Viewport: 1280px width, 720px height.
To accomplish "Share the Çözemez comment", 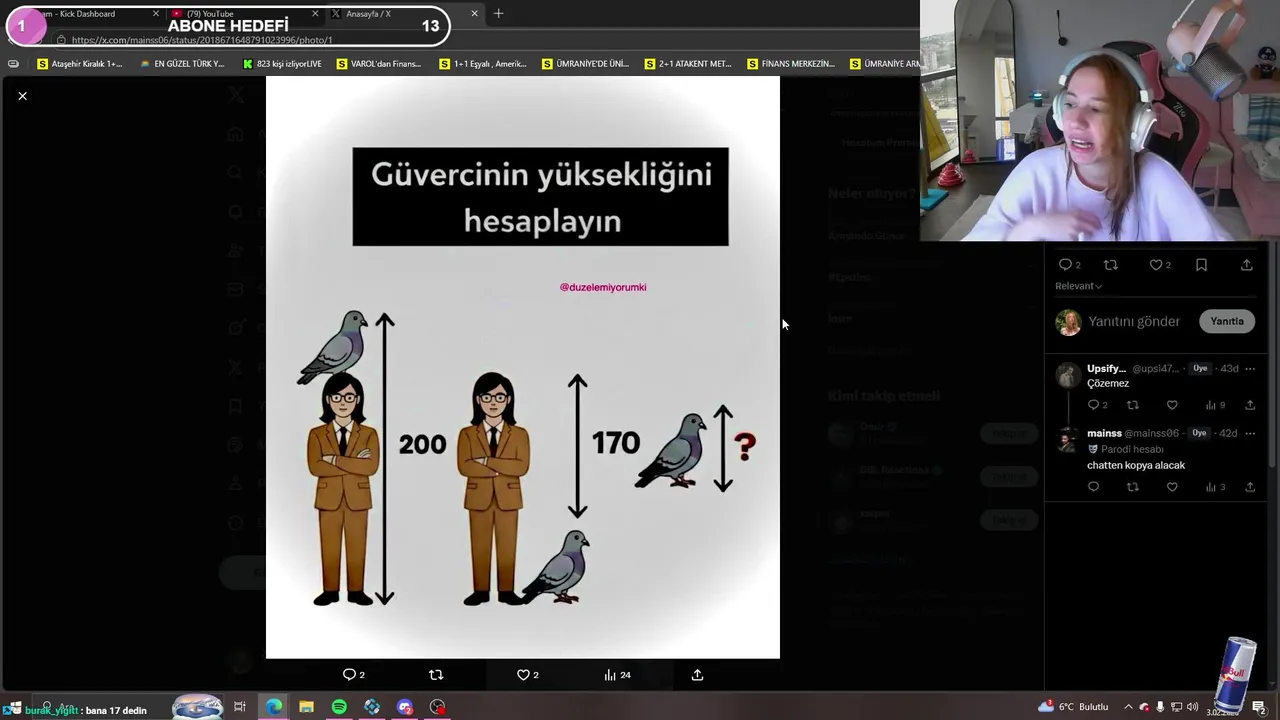I will pyautogui.click(x=1250, y=405).
